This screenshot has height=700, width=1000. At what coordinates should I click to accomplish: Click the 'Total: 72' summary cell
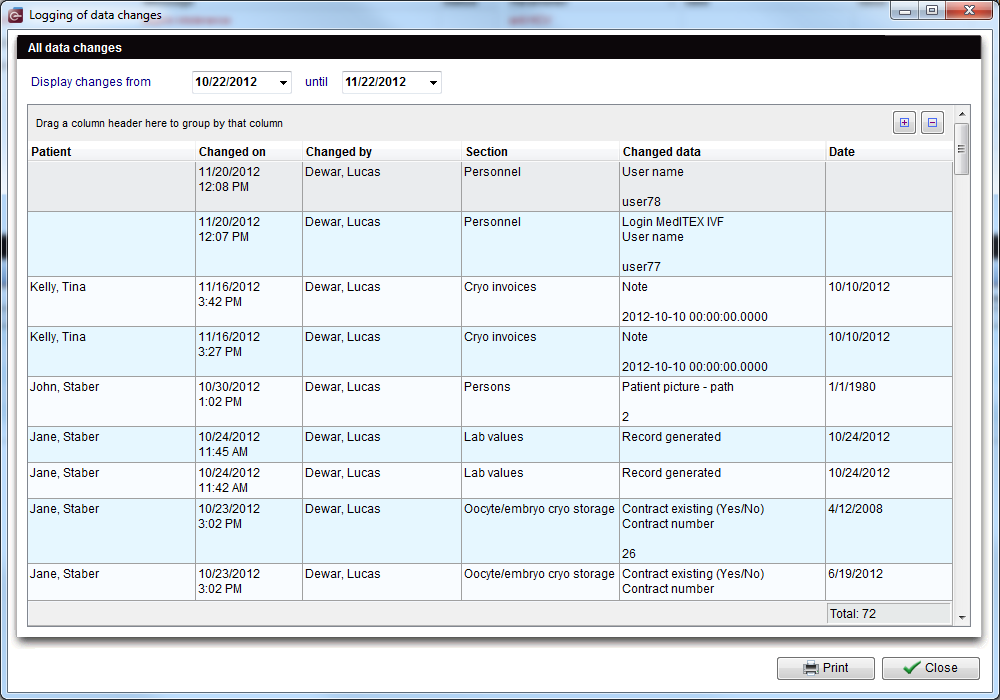pyautogui.click(x=888, y=613)
